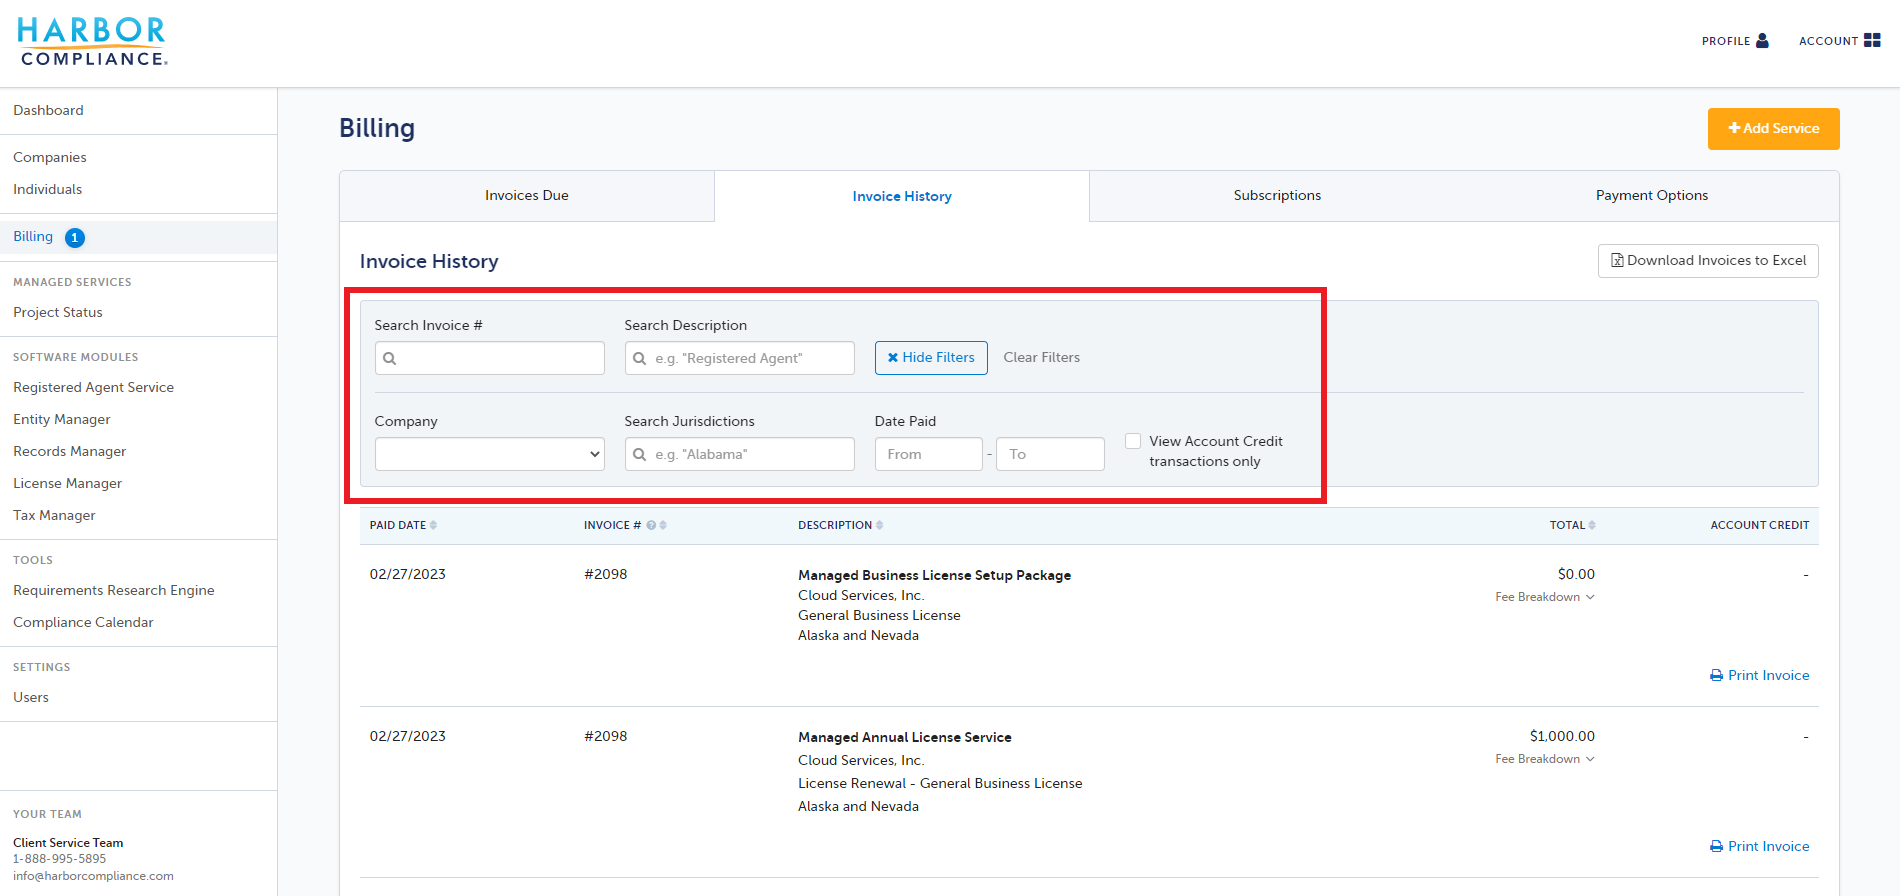Open the Subscriptions tab
The image size is (1900, 896).
[x=1277, y=196]
